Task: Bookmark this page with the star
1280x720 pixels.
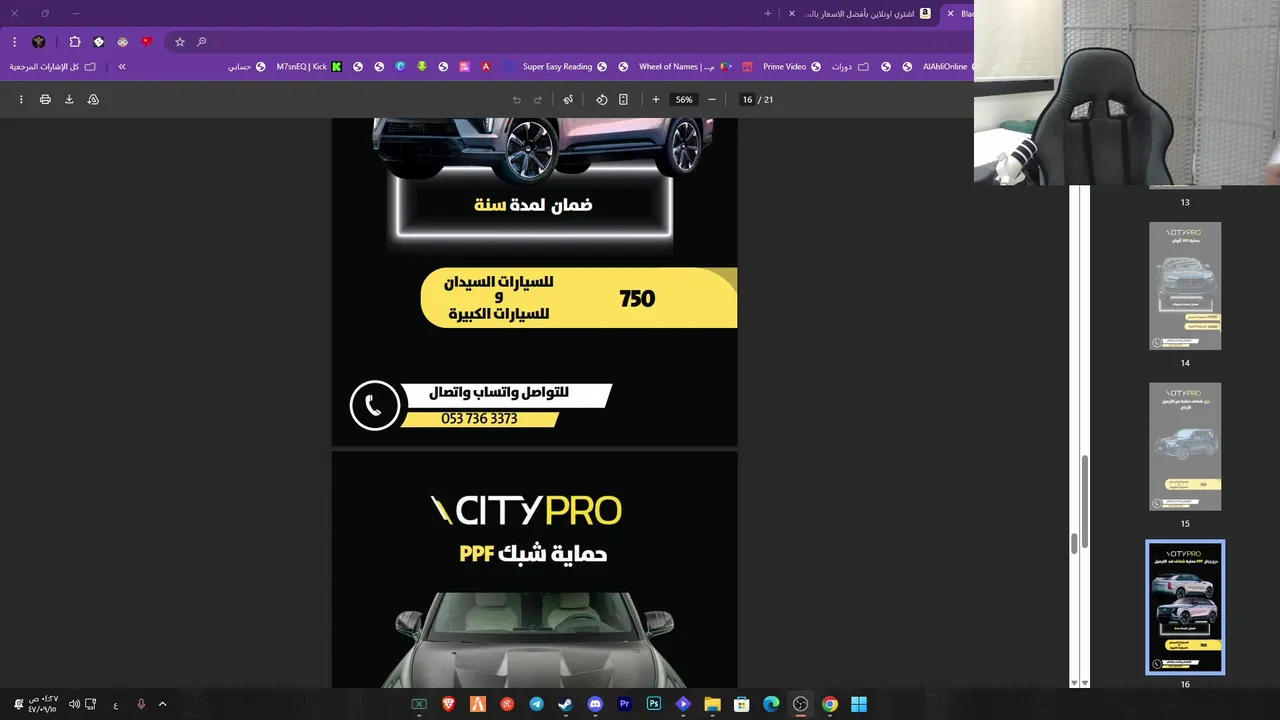Action: click(180, 42)
